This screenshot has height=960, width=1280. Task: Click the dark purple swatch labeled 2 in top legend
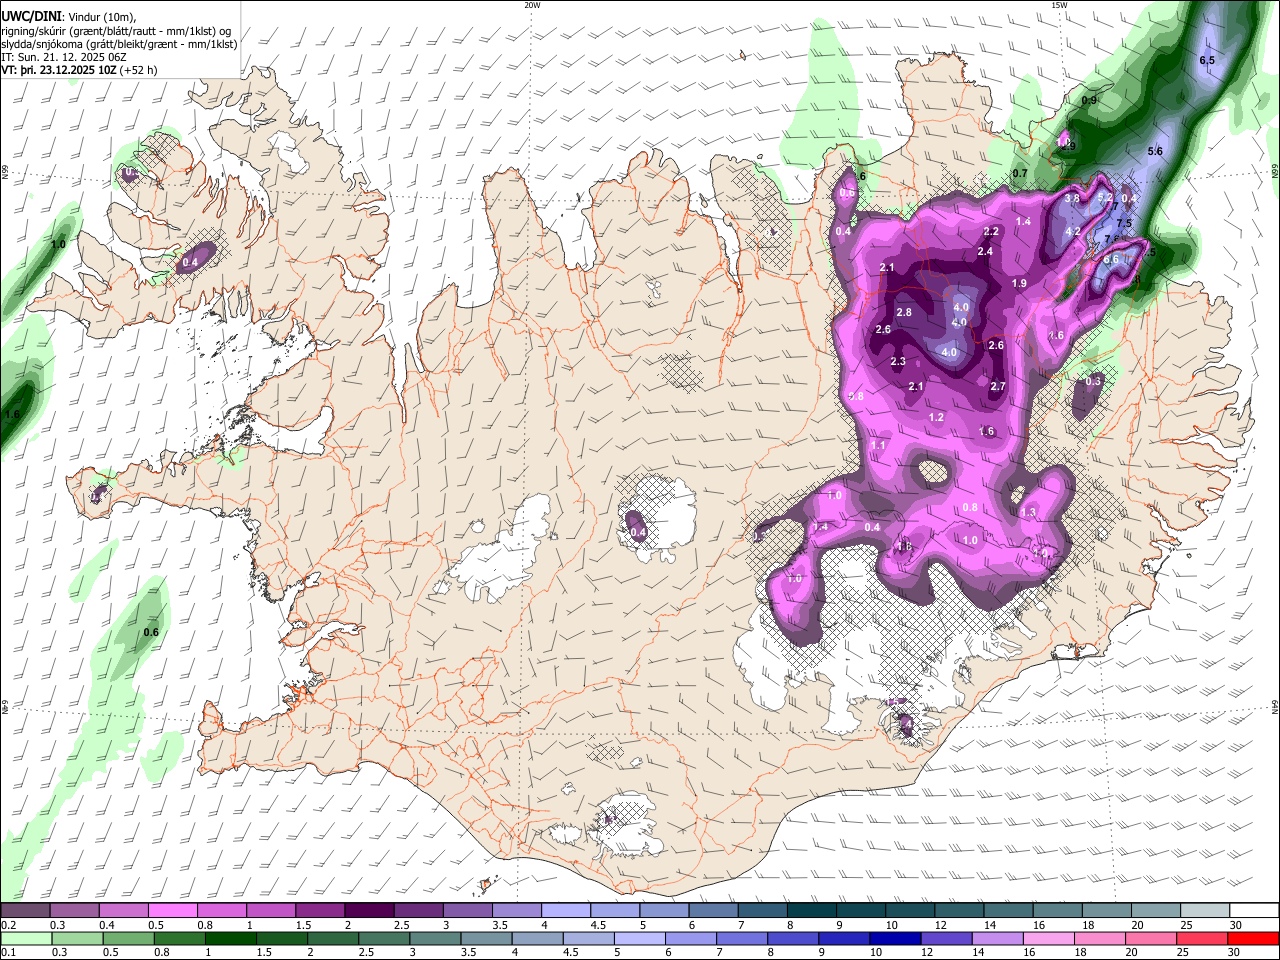point(369,911)
